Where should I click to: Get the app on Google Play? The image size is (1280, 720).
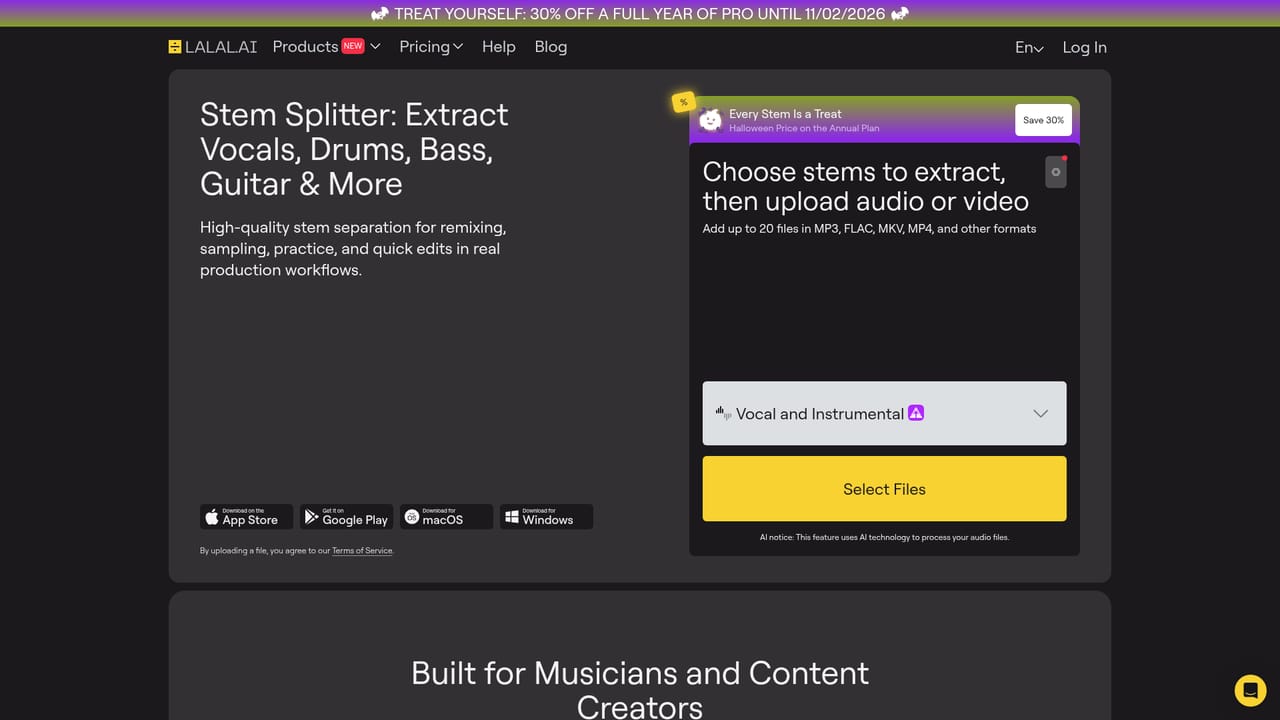pyautogui.click(x=346, y=517)
